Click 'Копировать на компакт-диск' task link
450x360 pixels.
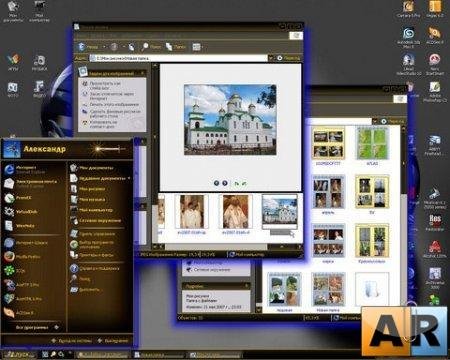click(100, 124)
